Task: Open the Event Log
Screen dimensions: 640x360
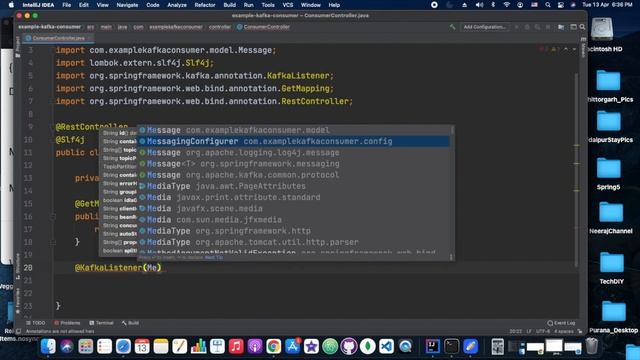Action: click(x=561, y=323)
